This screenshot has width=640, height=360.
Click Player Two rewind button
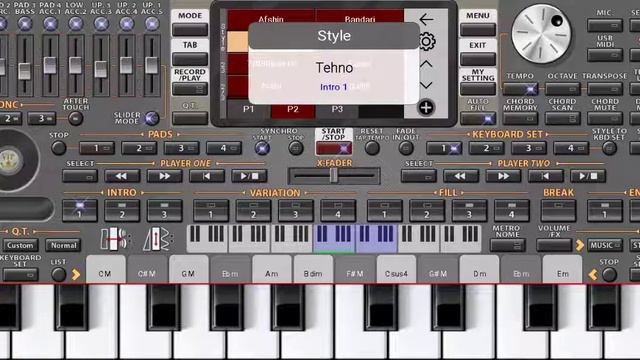[x=460, y=176]
